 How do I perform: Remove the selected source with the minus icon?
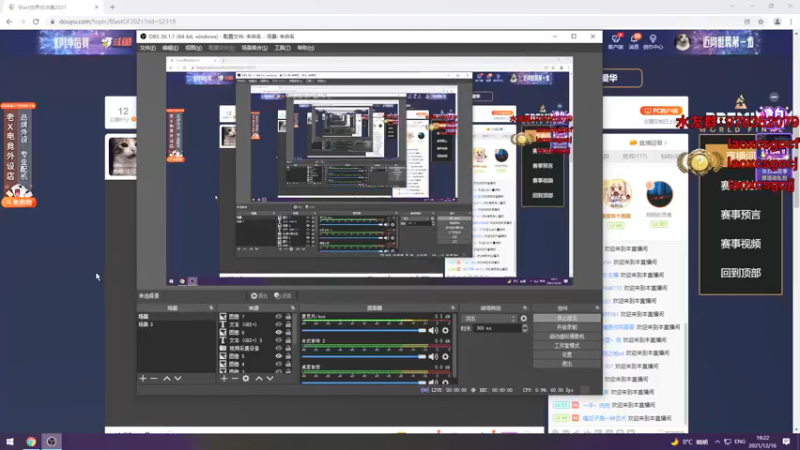[235, 379]
